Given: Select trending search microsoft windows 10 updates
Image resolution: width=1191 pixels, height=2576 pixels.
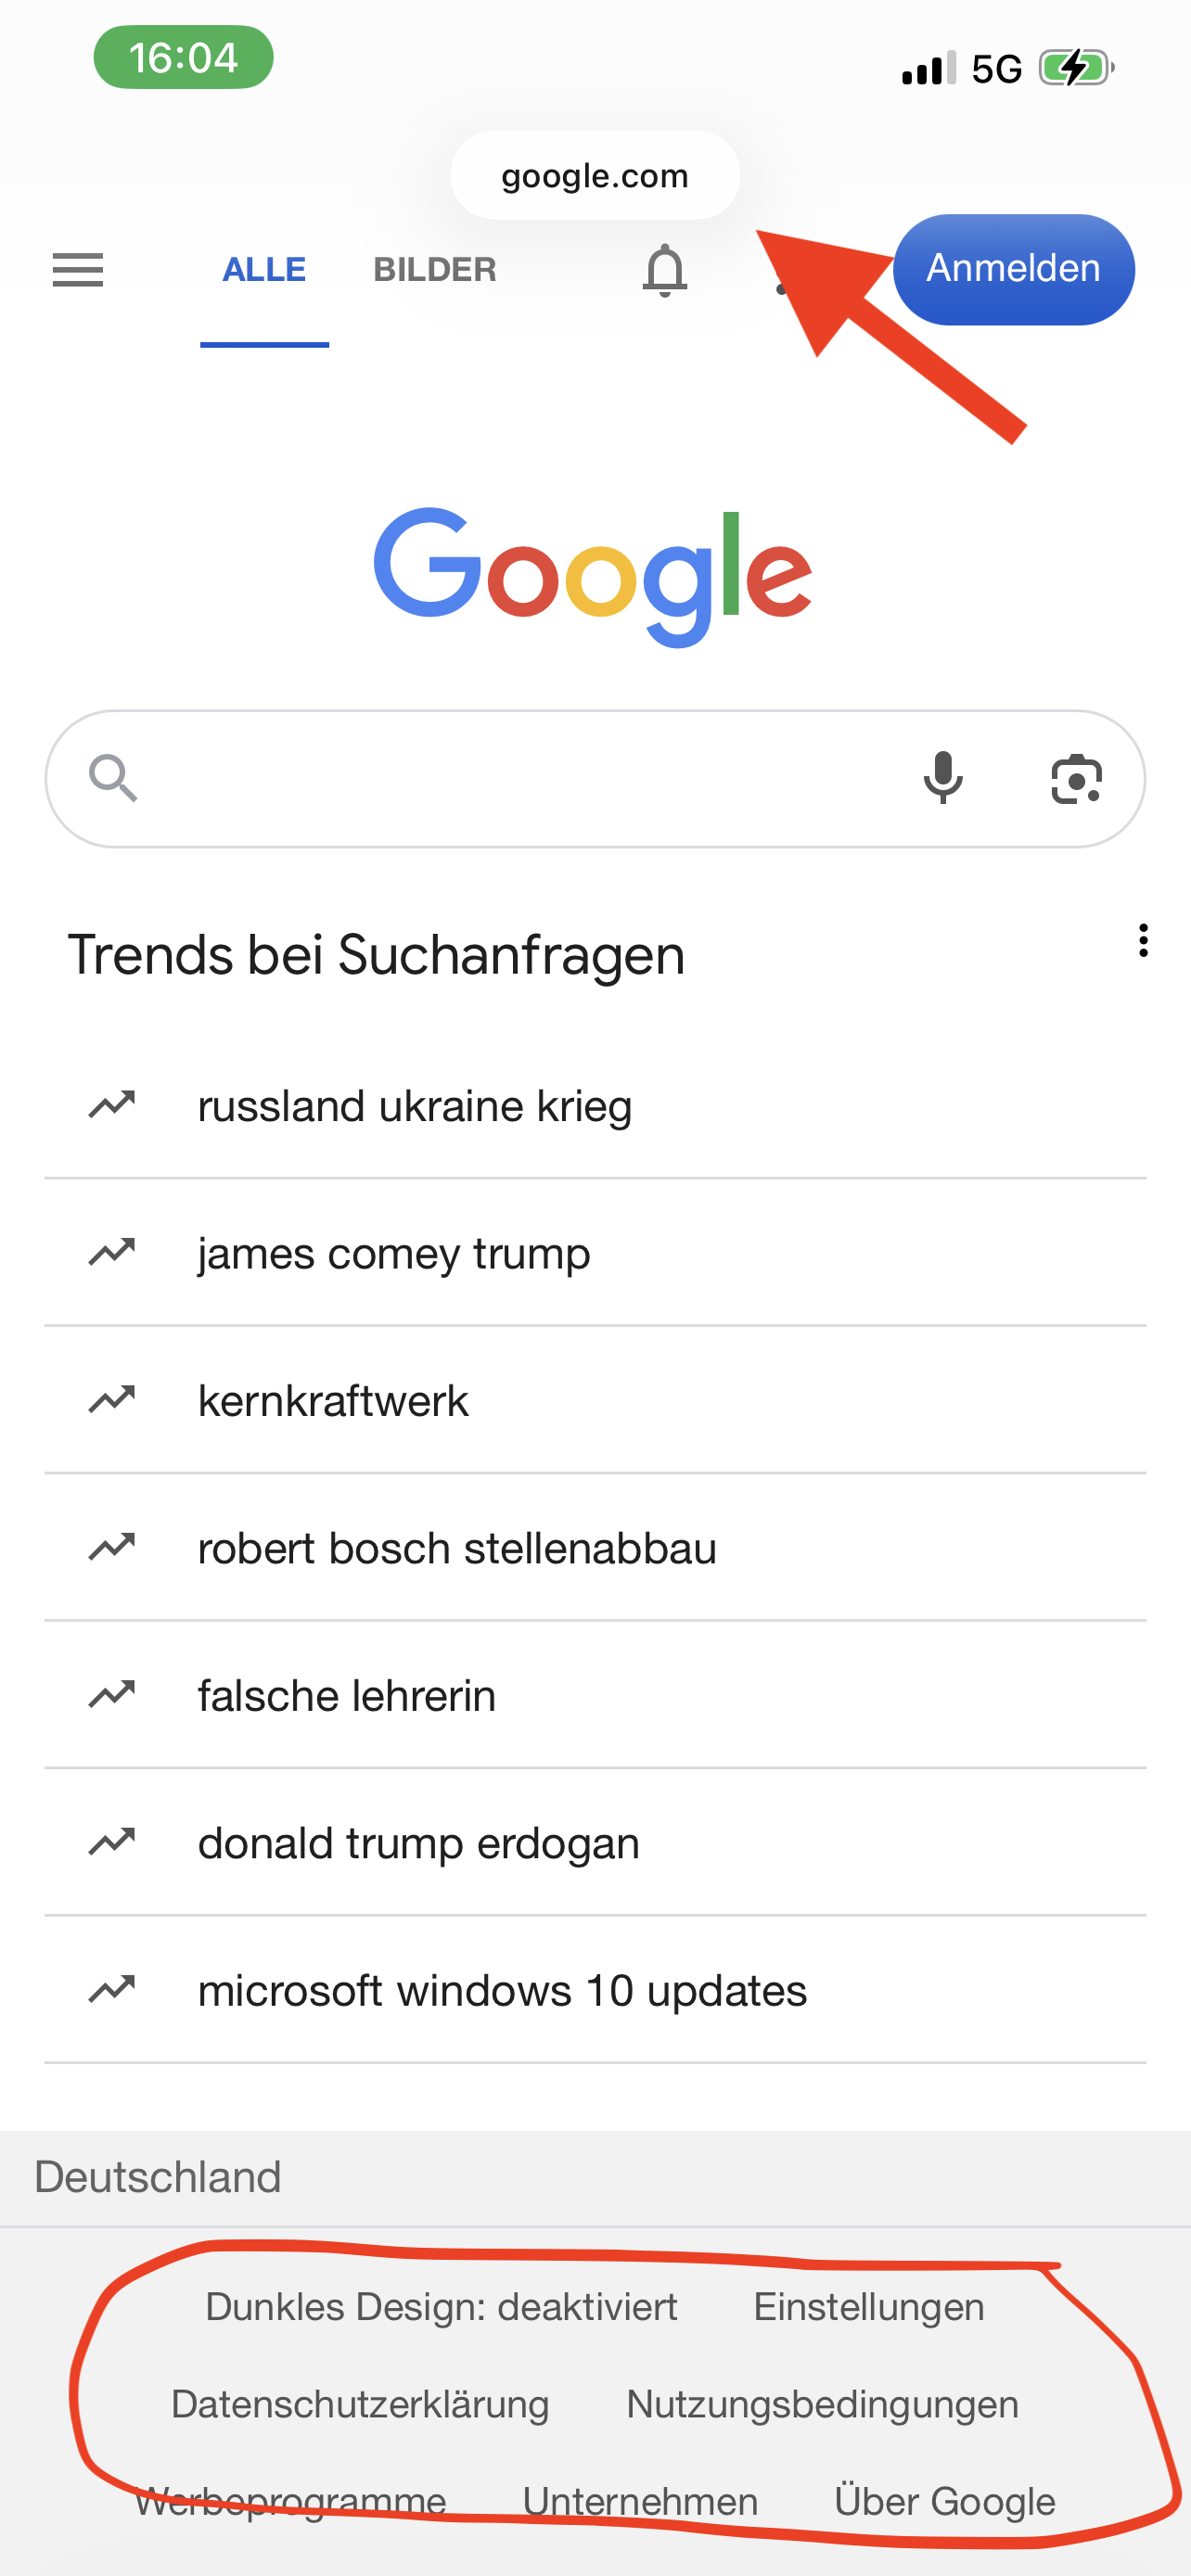Looking at the screenshot, I should click(x=502, y=1991).
